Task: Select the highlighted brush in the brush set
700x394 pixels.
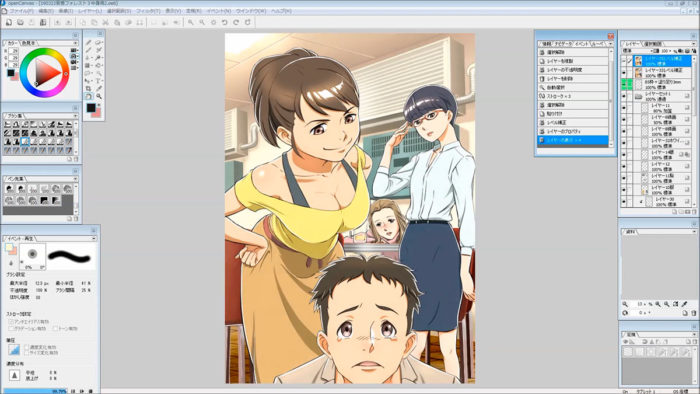Action: 25,141
